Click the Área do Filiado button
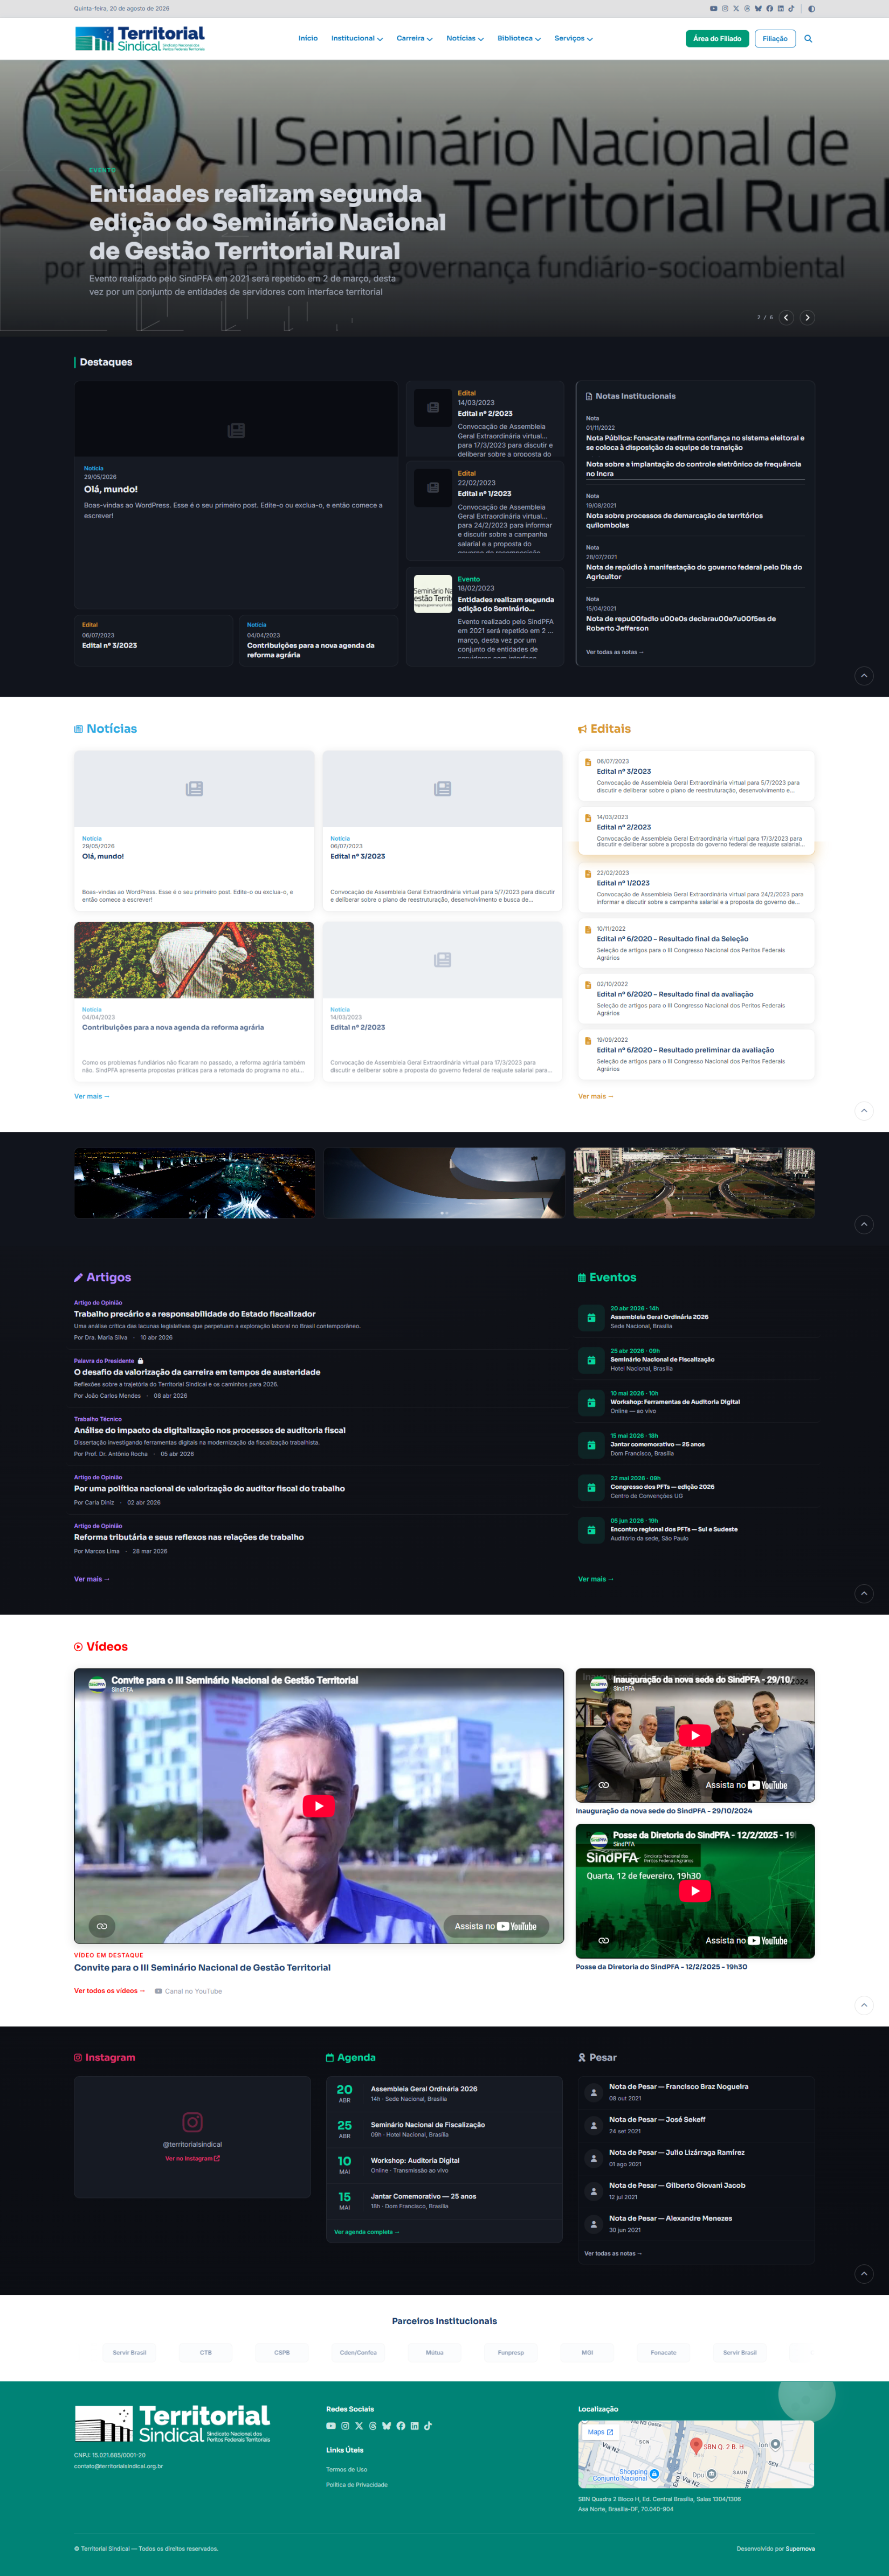The width and height of the screenshot is (889, 2576). tap(717, 39)
